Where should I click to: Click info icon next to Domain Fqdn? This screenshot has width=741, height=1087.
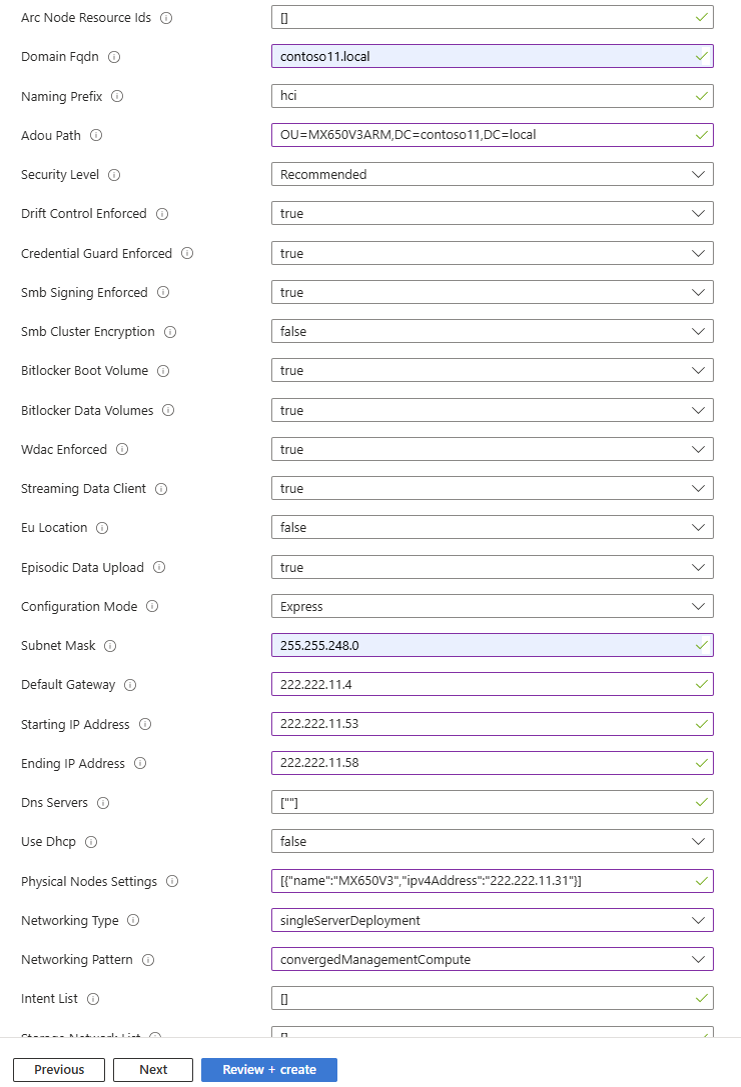[114, 57]
